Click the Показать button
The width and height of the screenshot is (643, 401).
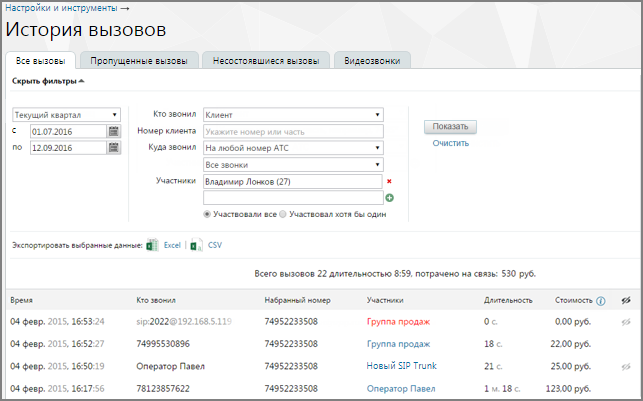(x=450, y=127)
